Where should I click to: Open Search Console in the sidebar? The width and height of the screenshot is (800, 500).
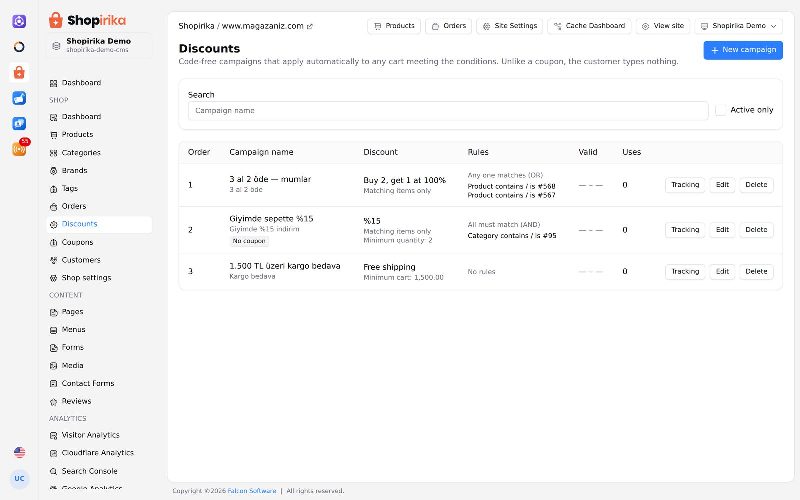pyautogui.click(x=99, y=471)
